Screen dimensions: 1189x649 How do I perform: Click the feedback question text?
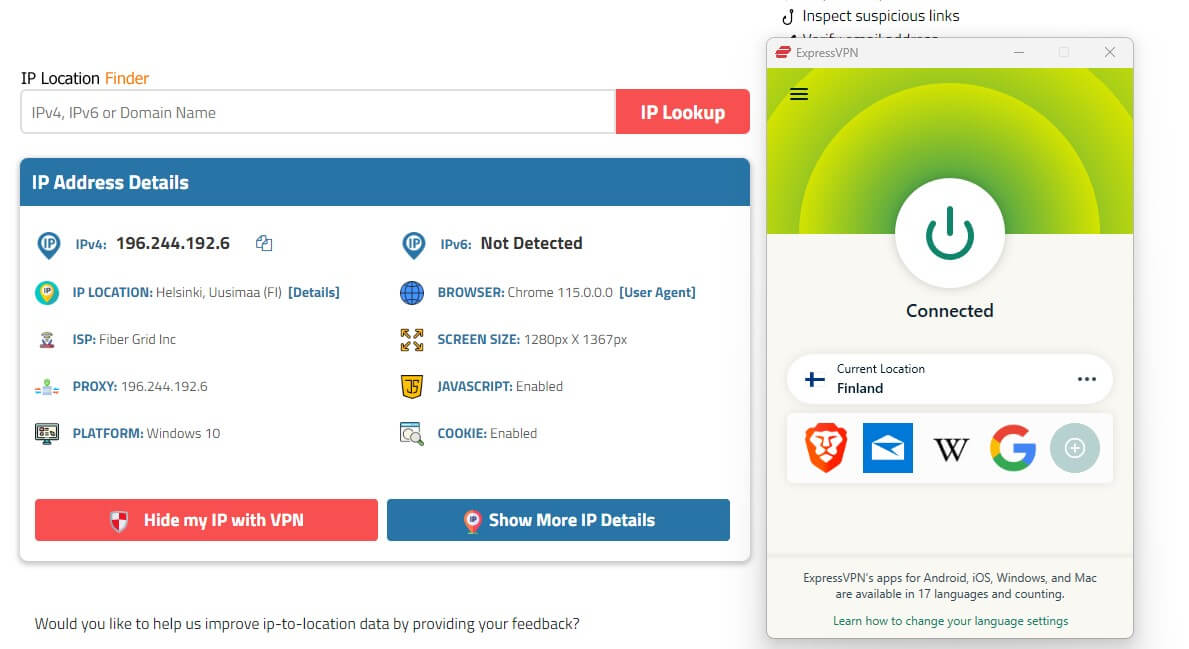point(307,624)
